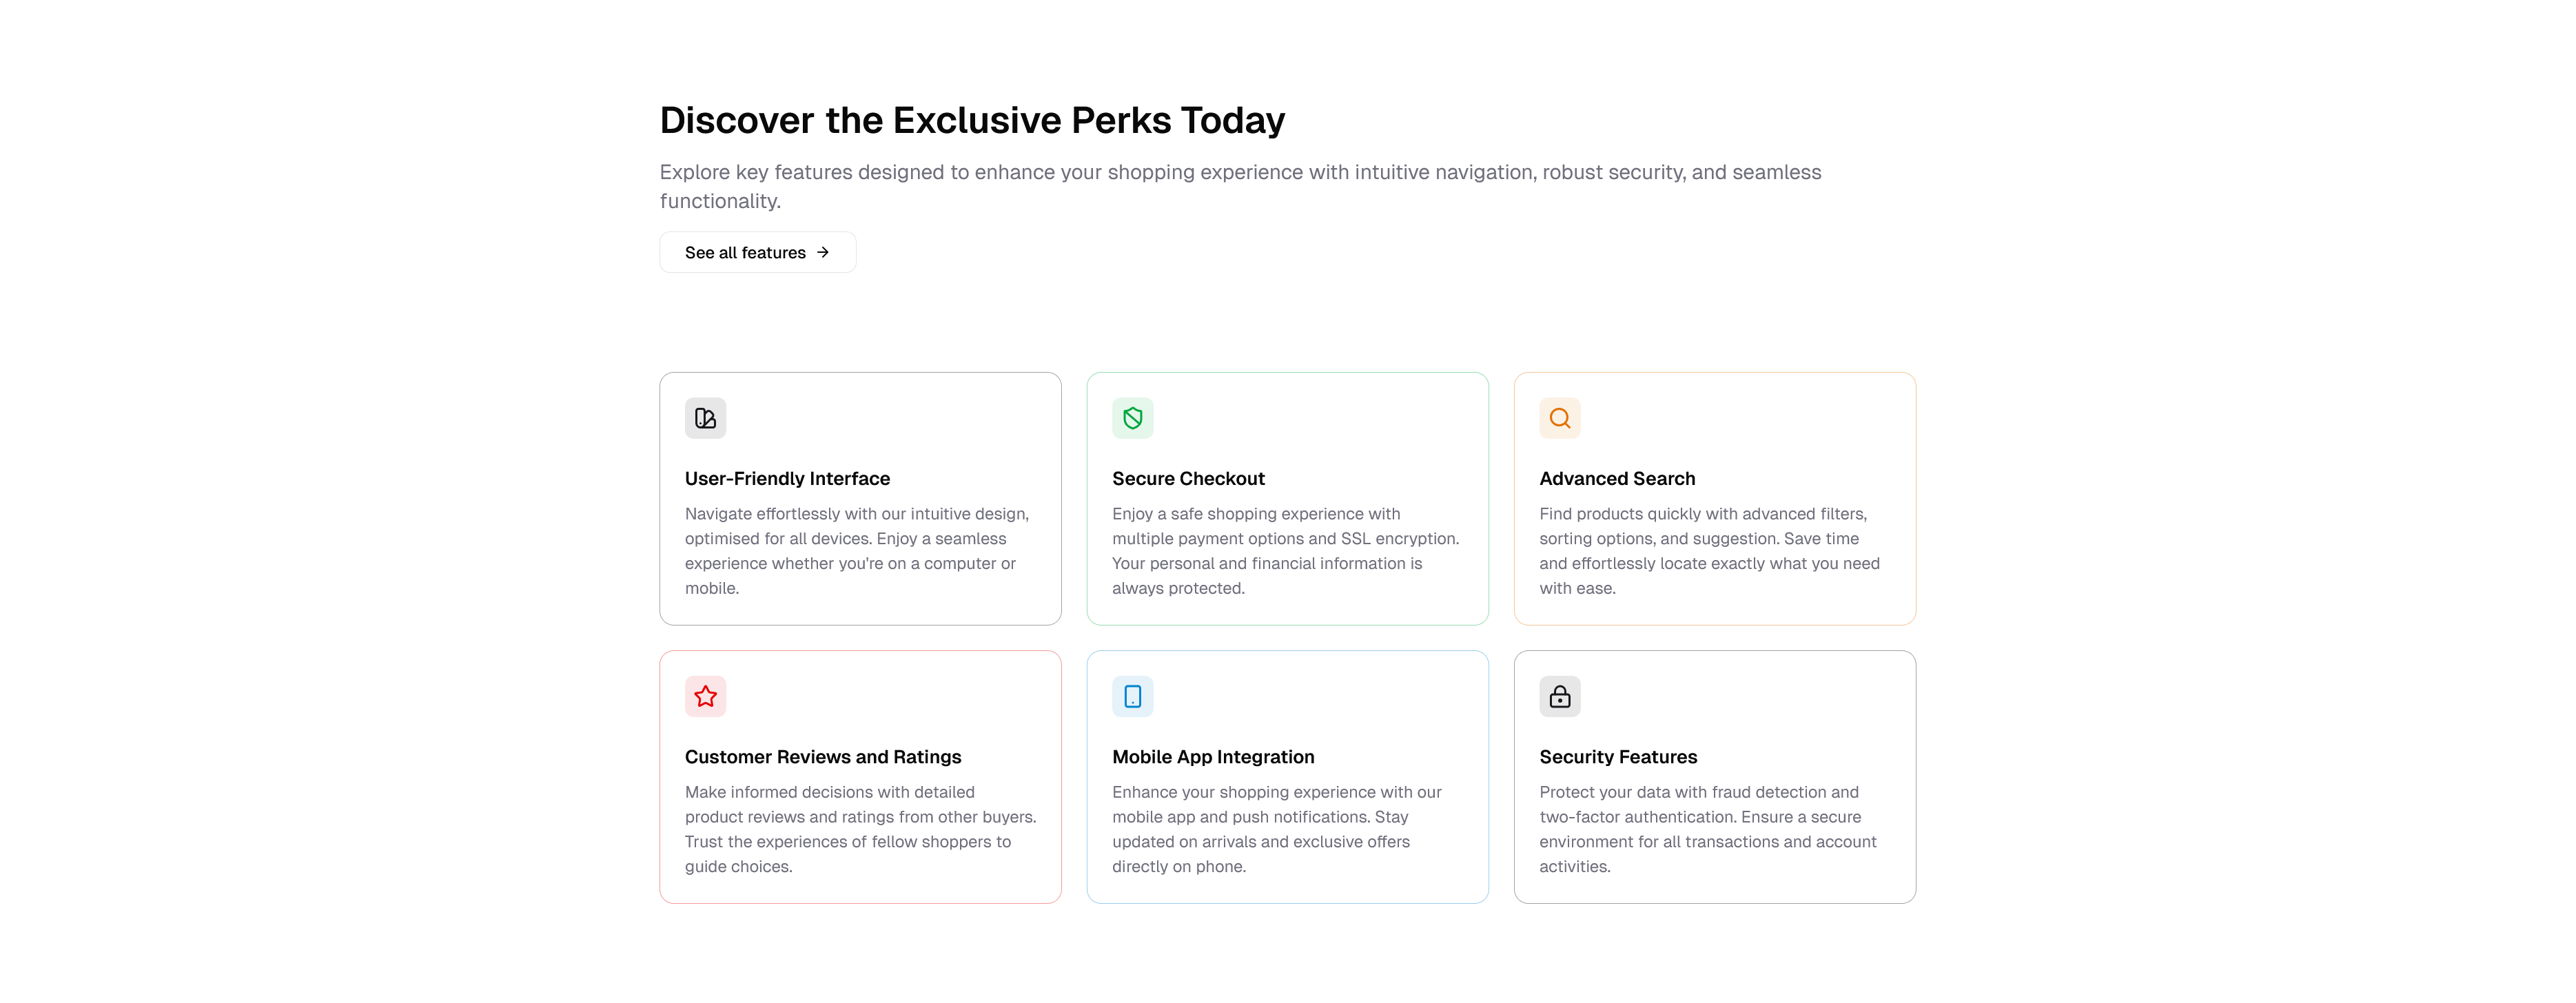The image size is (2576, 1003).
Task: Select the Security Features heading
Action: pyautogui.click(x=1618, y=757)
